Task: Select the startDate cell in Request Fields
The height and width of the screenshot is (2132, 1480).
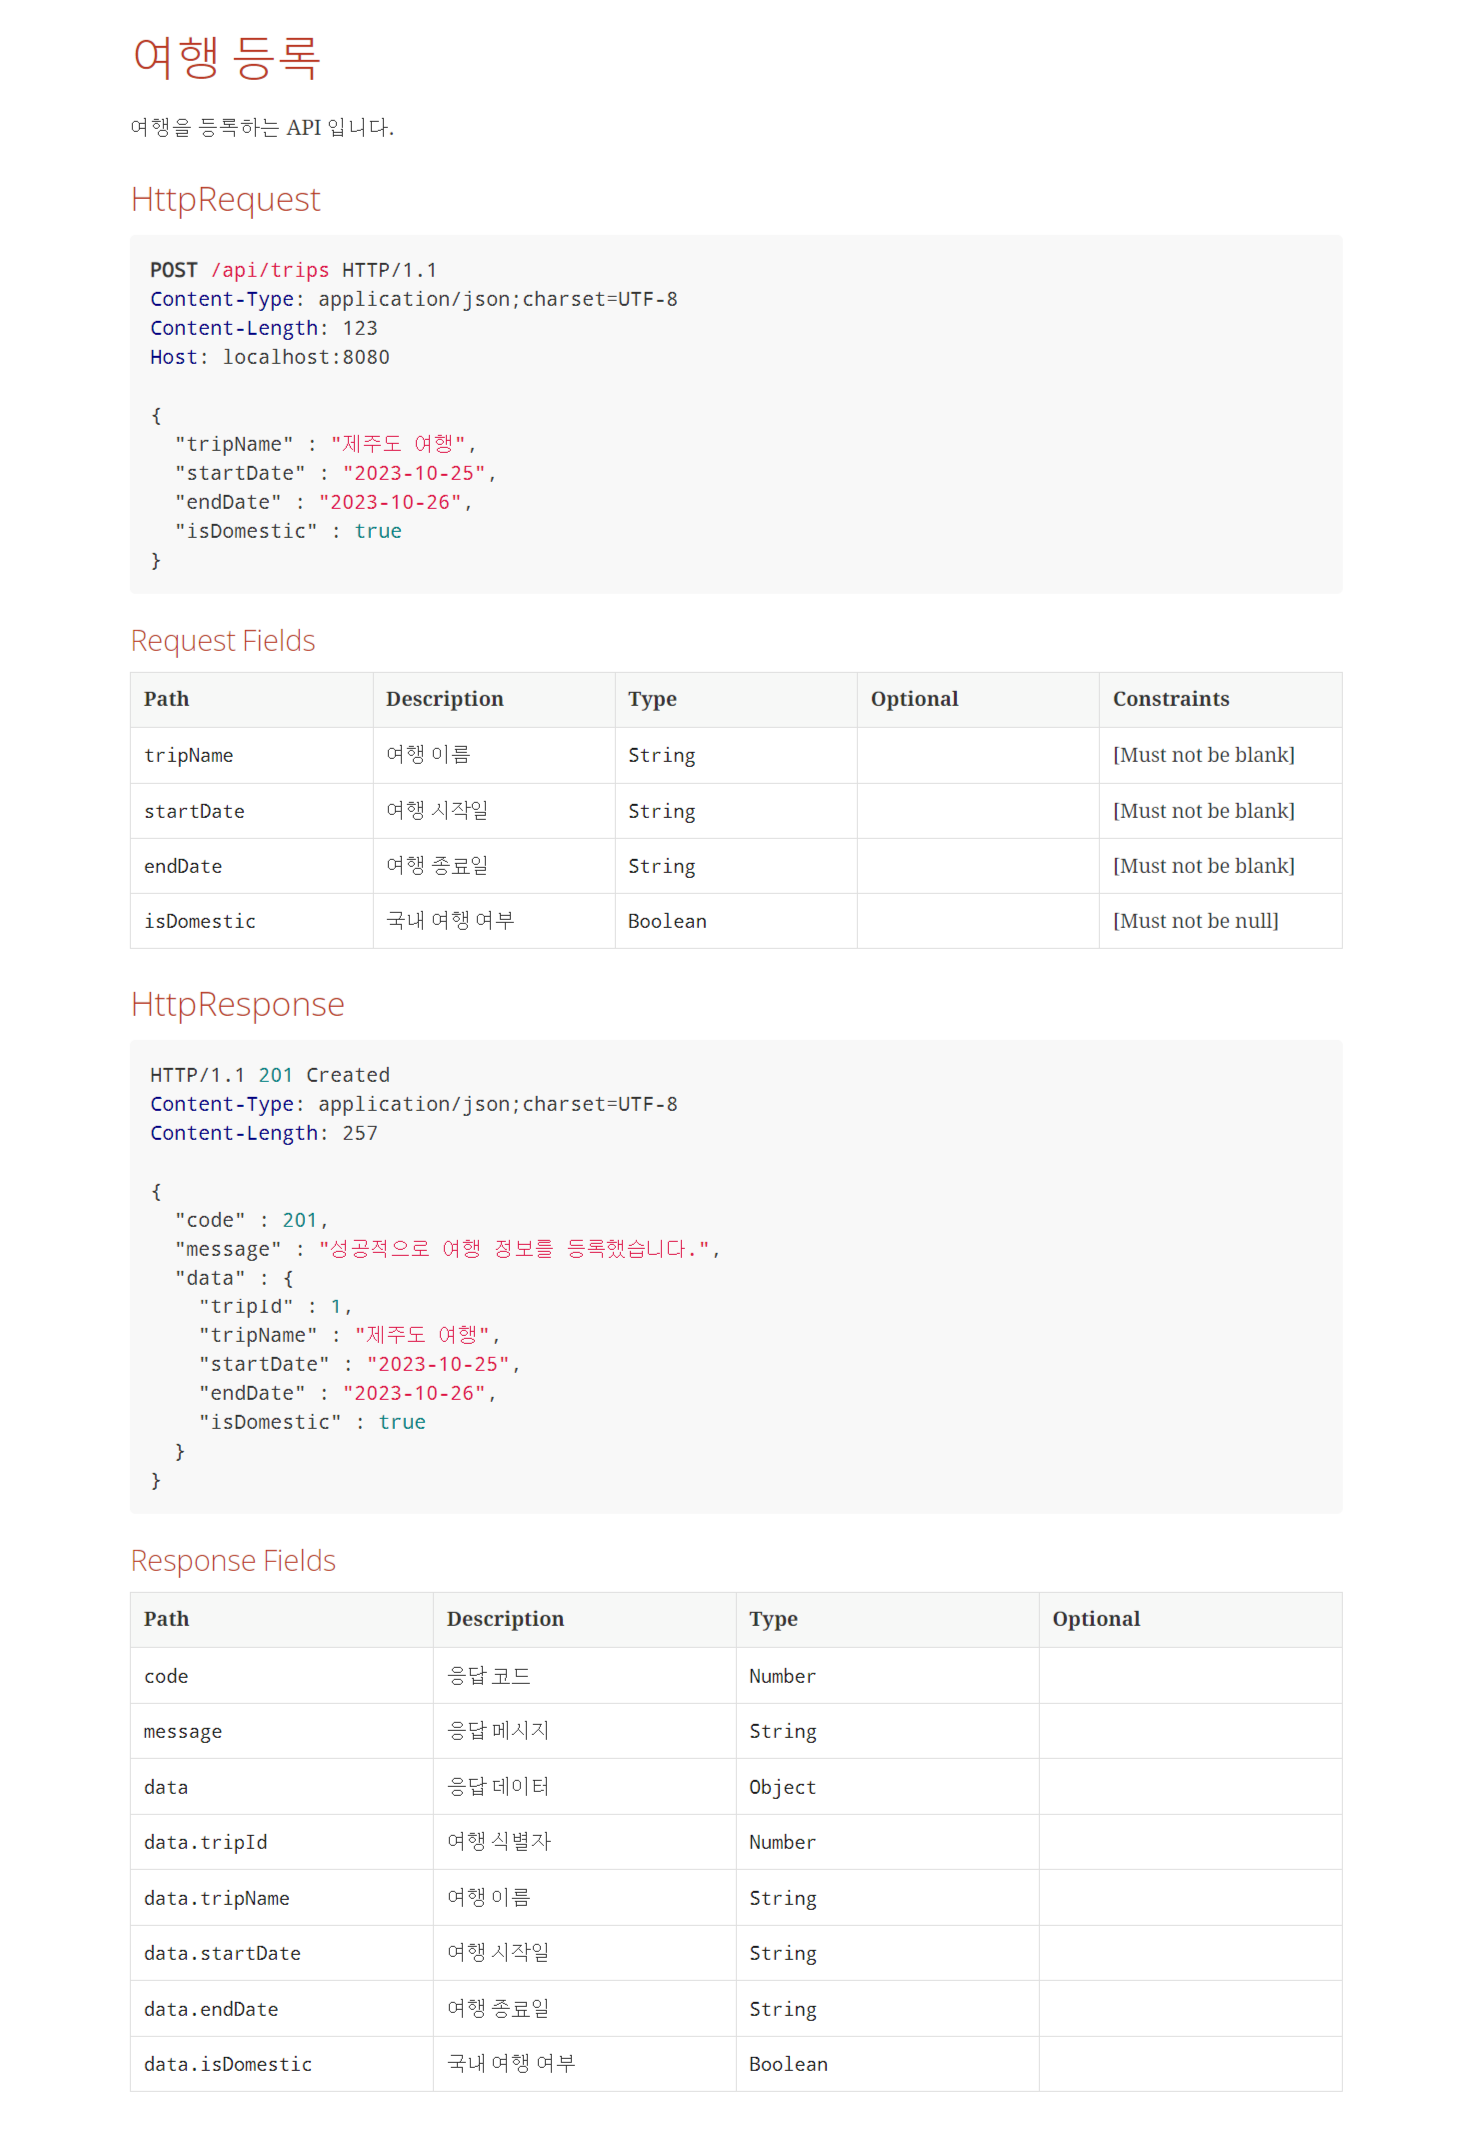Action: [x=252, y=811]
